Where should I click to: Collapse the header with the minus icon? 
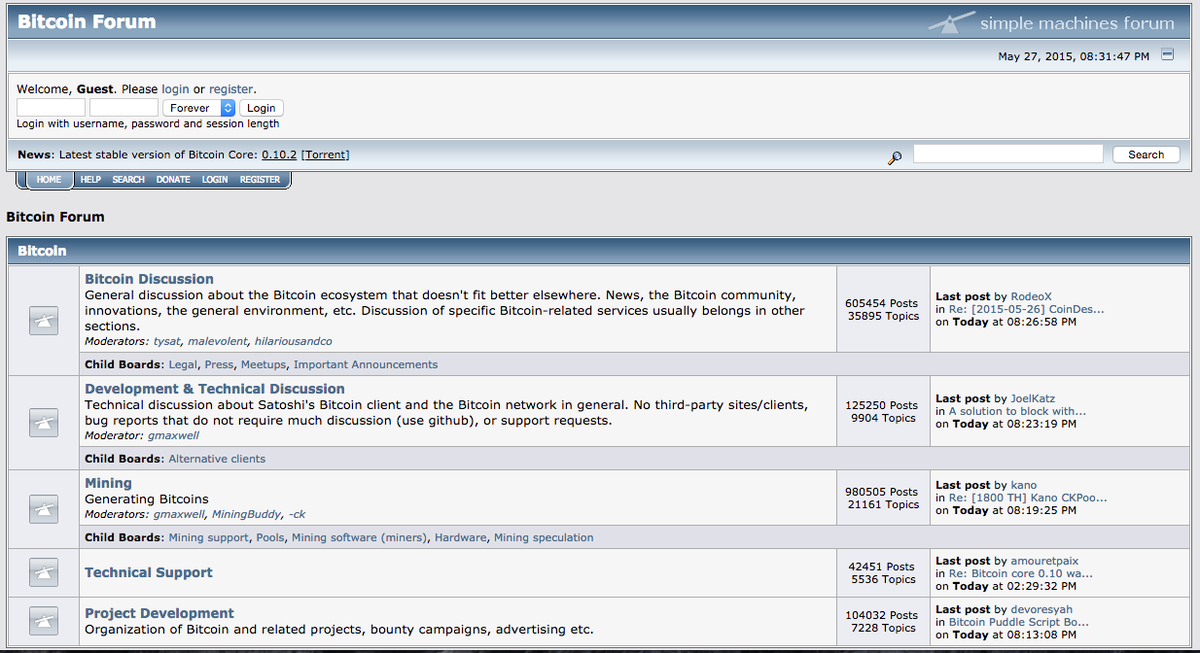pos(1166,55)
